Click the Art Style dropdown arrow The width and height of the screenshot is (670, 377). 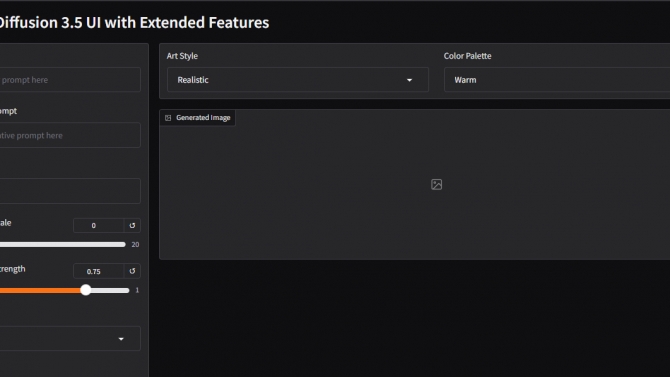[409, 80]
